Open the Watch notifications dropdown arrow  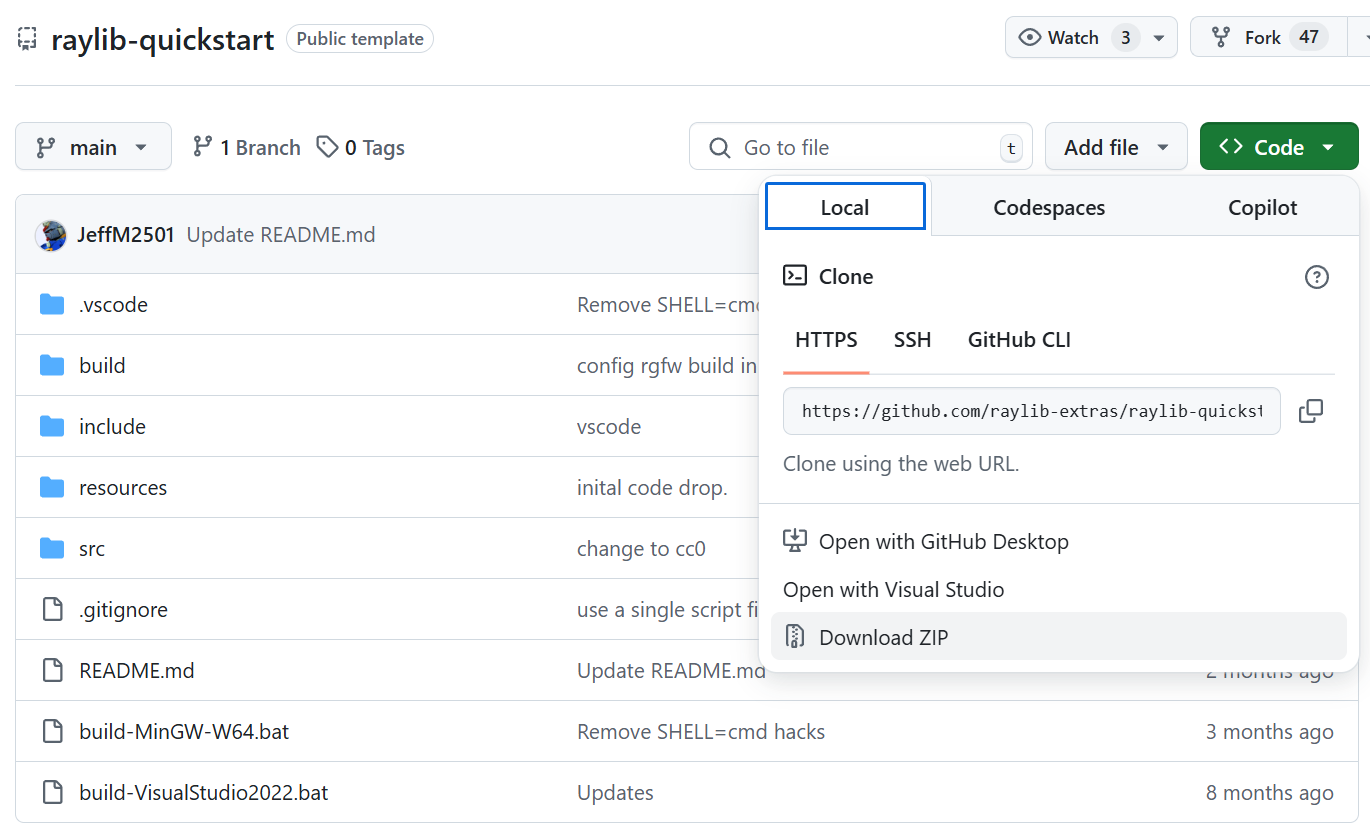pyautogui.click(x=1159, y=38)
